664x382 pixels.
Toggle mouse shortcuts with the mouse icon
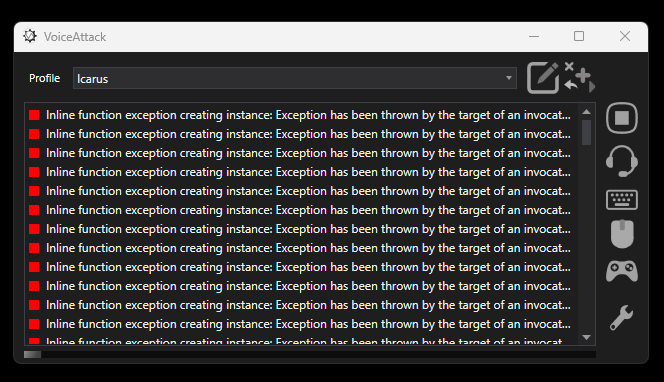click(x=622, y=234)
